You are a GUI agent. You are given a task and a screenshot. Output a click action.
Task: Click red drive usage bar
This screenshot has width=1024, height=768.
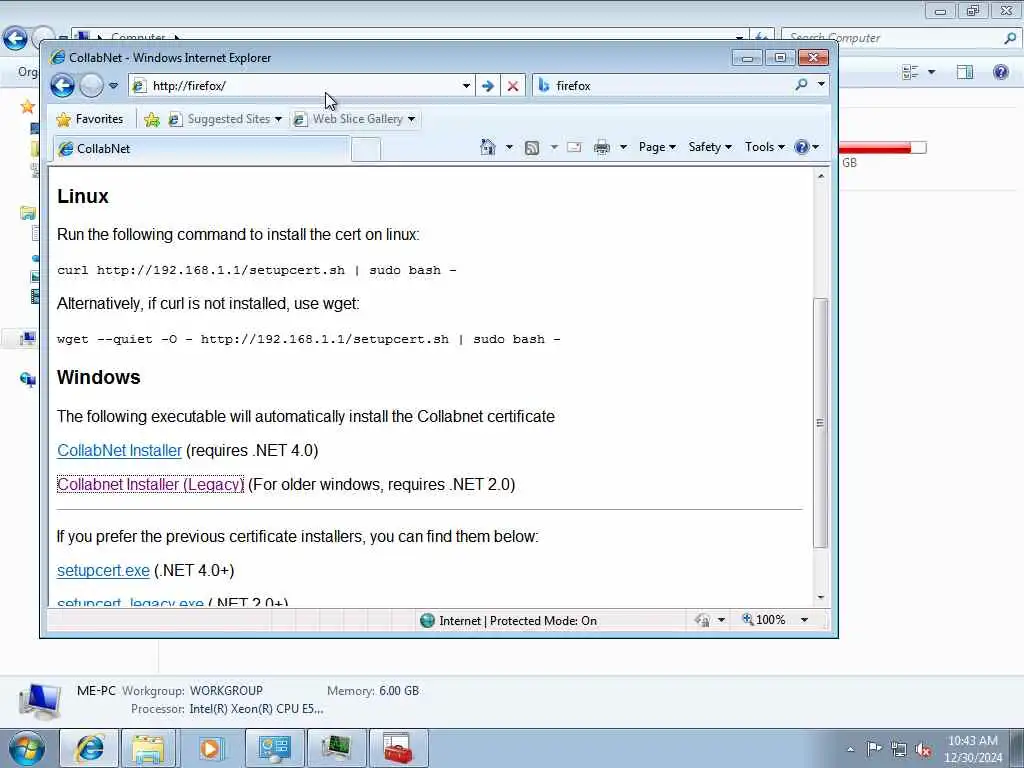click(882, 148)
